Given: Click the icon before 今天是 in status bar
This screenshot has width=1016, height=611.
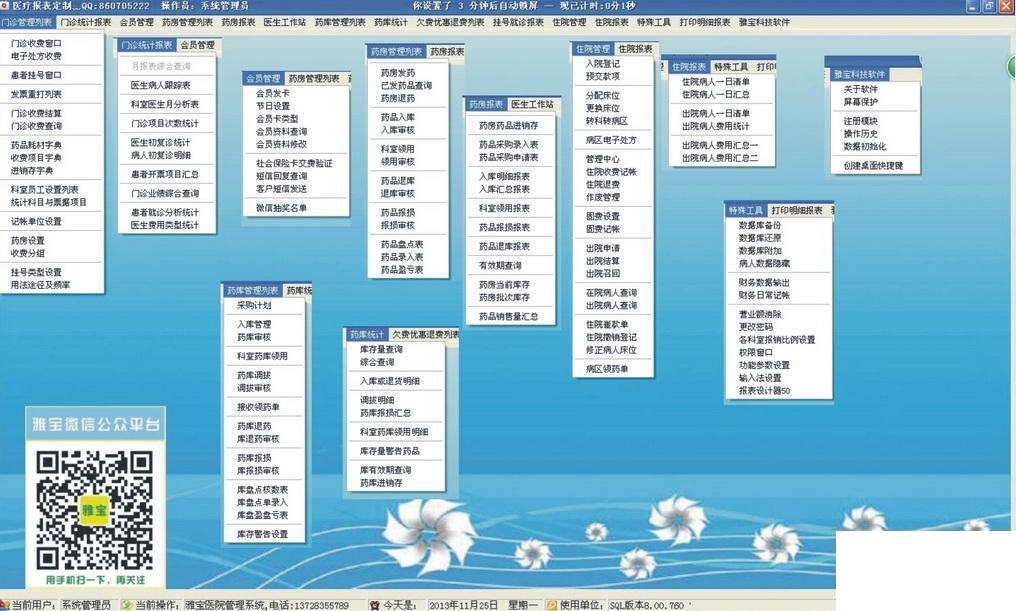Looking at the screenshot, I should [375, 605].
